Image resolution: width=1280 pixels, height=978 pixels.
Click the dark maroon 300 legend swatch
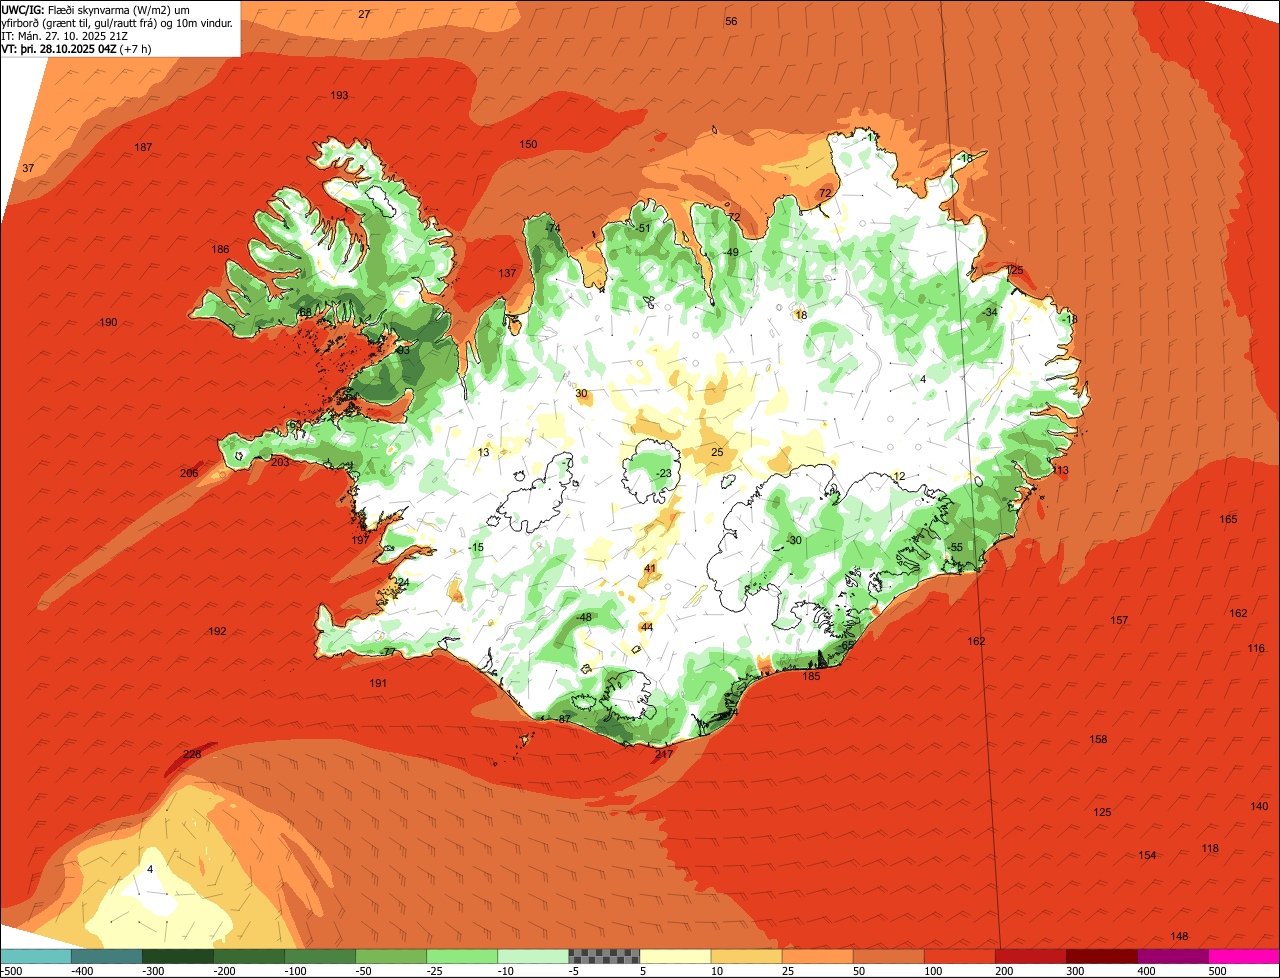[x=1101, y=956]
